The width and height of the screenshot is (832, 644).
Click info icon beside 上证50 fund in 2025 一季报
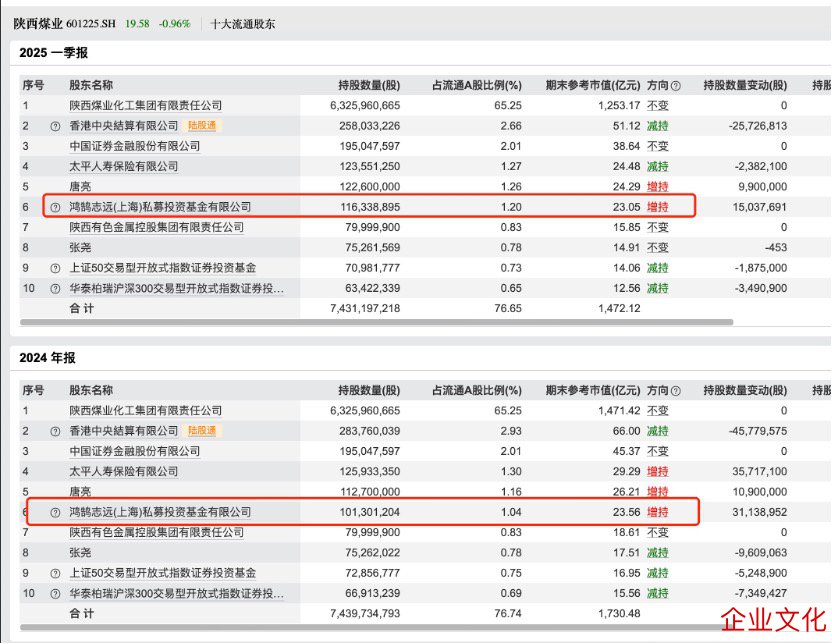click(x=55, y=268)
